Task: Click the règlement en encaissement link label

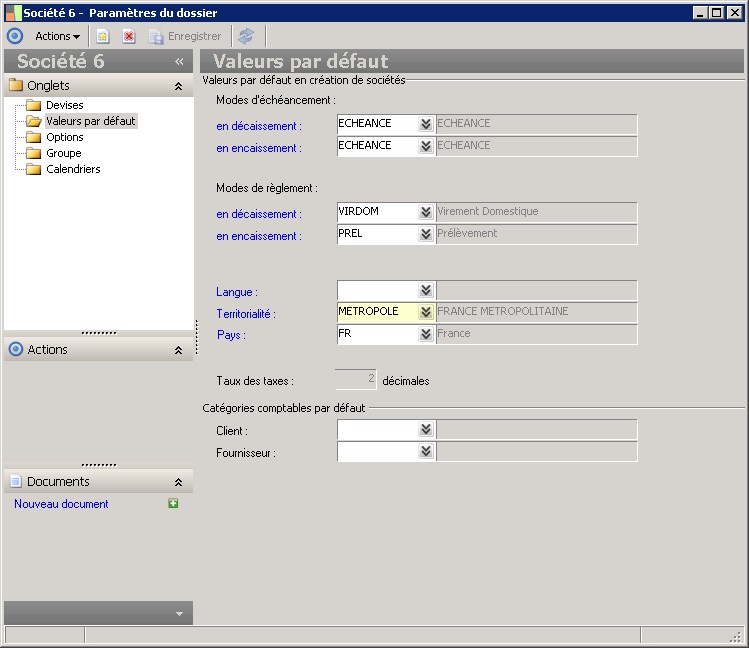Action: click(x=259, y=236)
